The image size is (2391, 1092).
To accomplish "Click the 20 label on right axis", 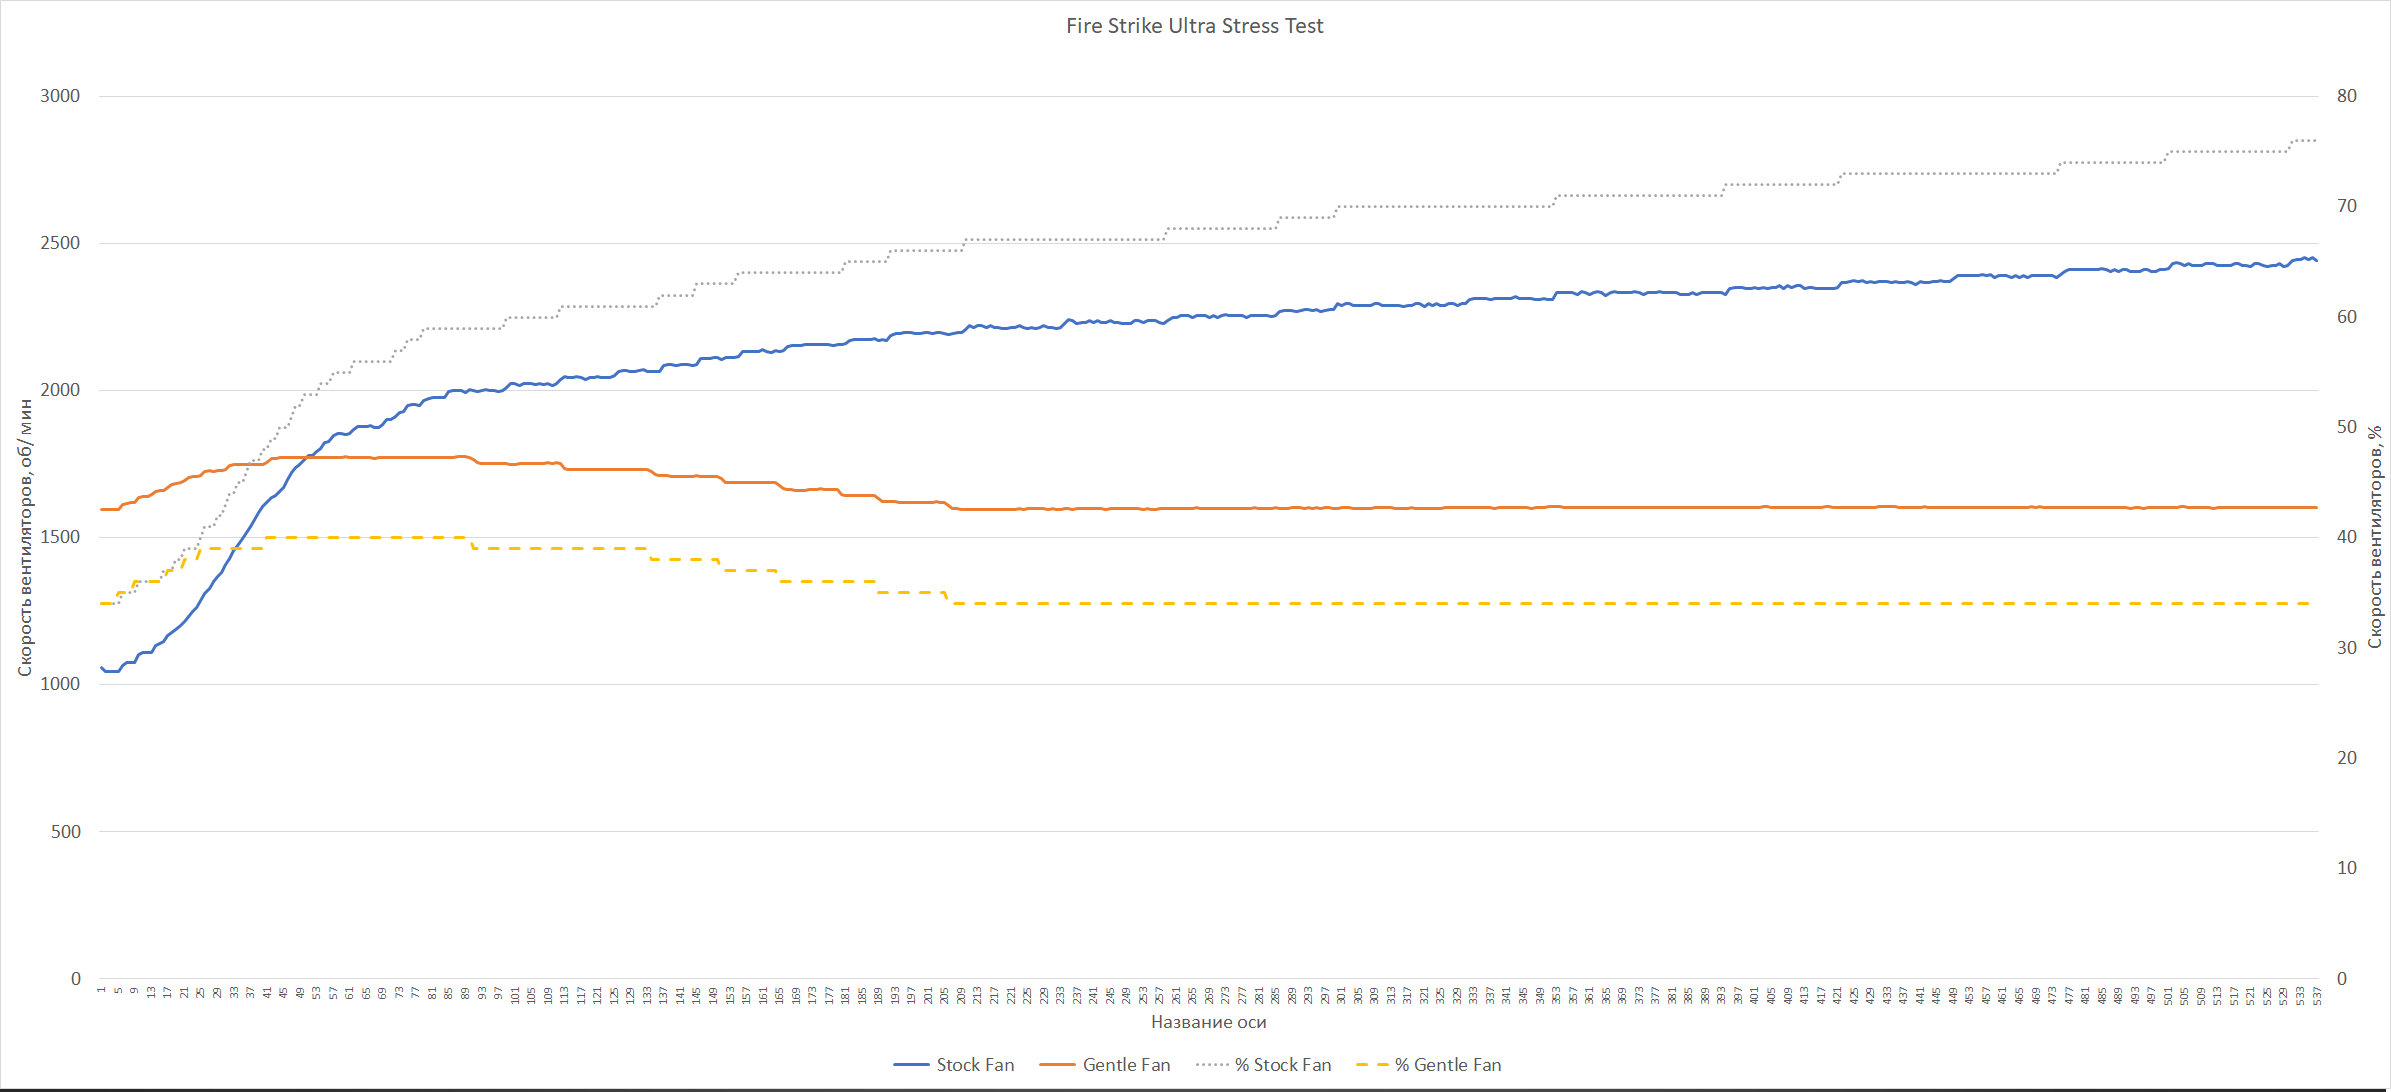I will point(2346,758).
